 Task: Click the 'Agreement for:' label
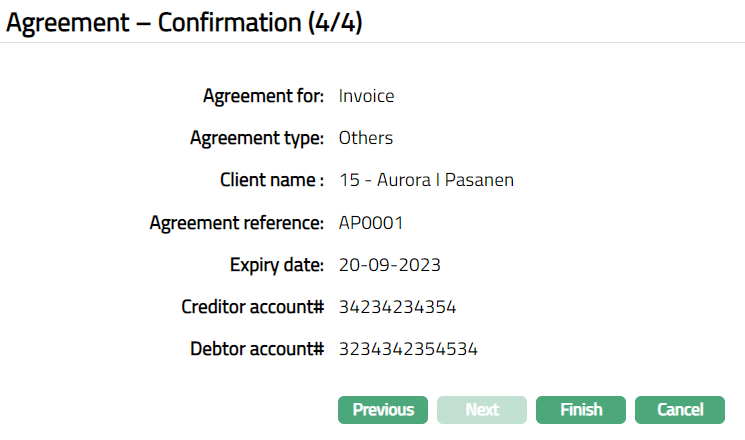[x=263, y=96]
